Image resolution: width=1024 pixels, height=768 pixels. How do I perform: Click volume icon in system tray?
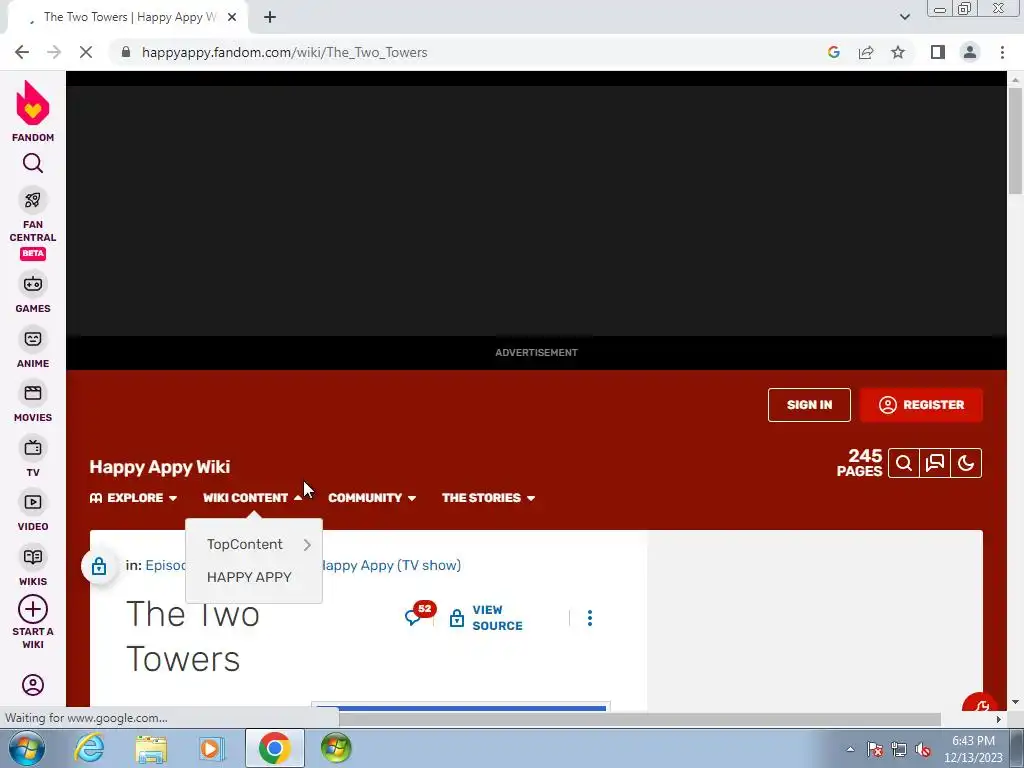(923, 750)
